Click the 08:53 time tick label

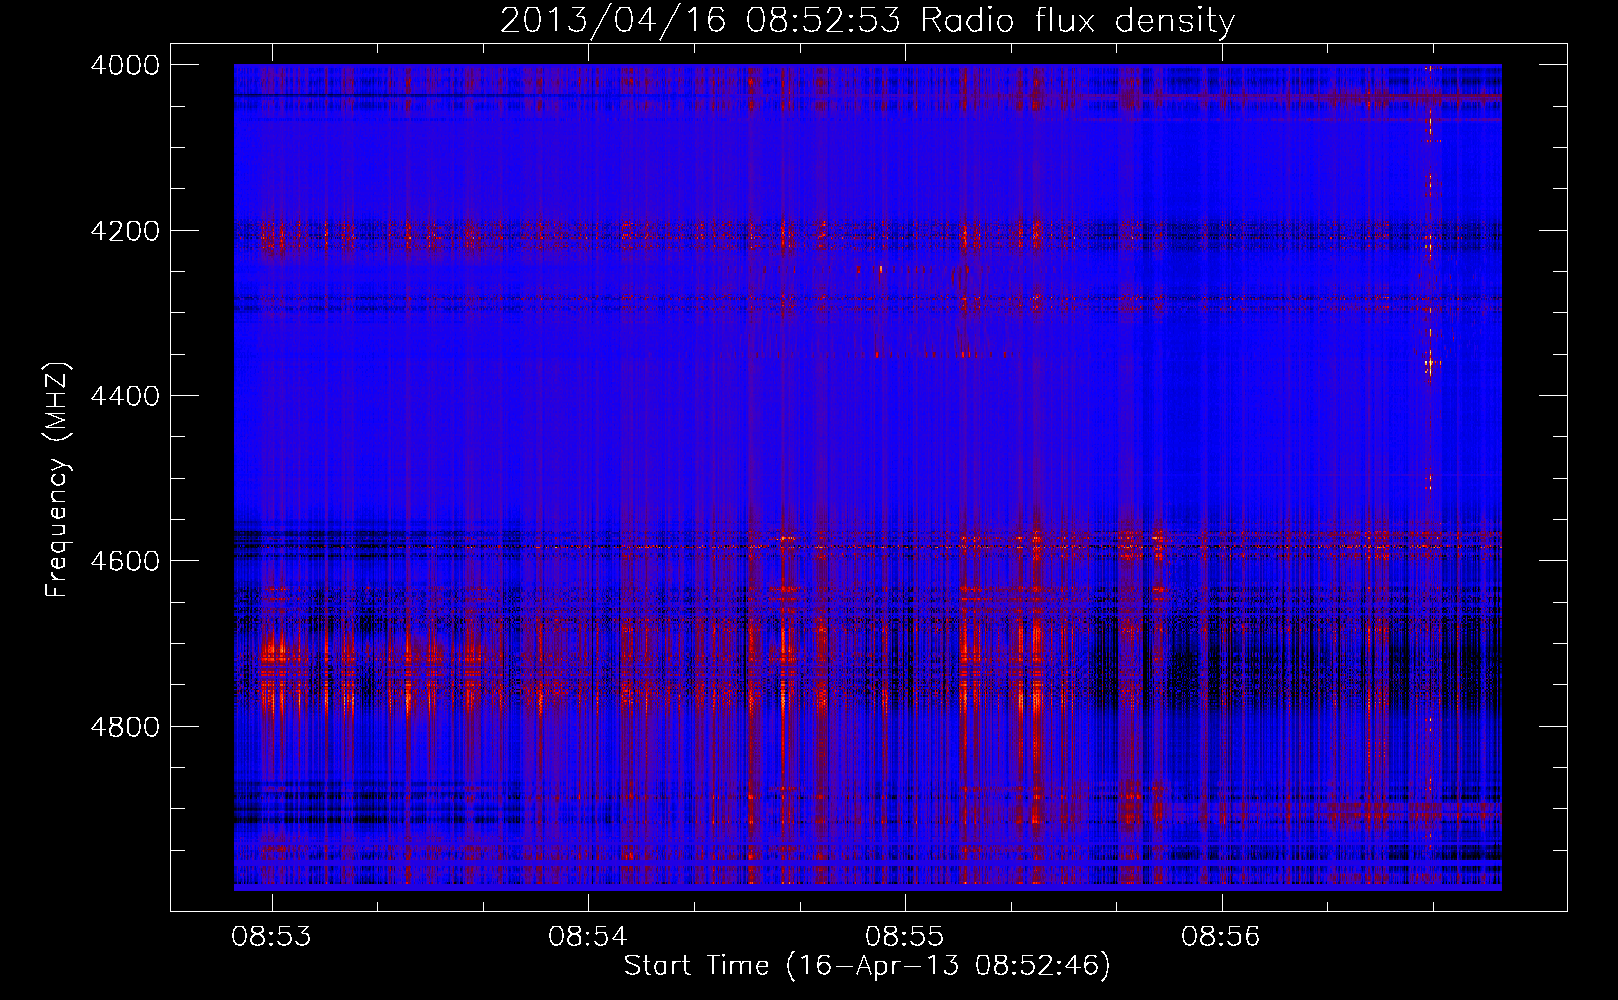pyautogui.click(x=271, y=936)
